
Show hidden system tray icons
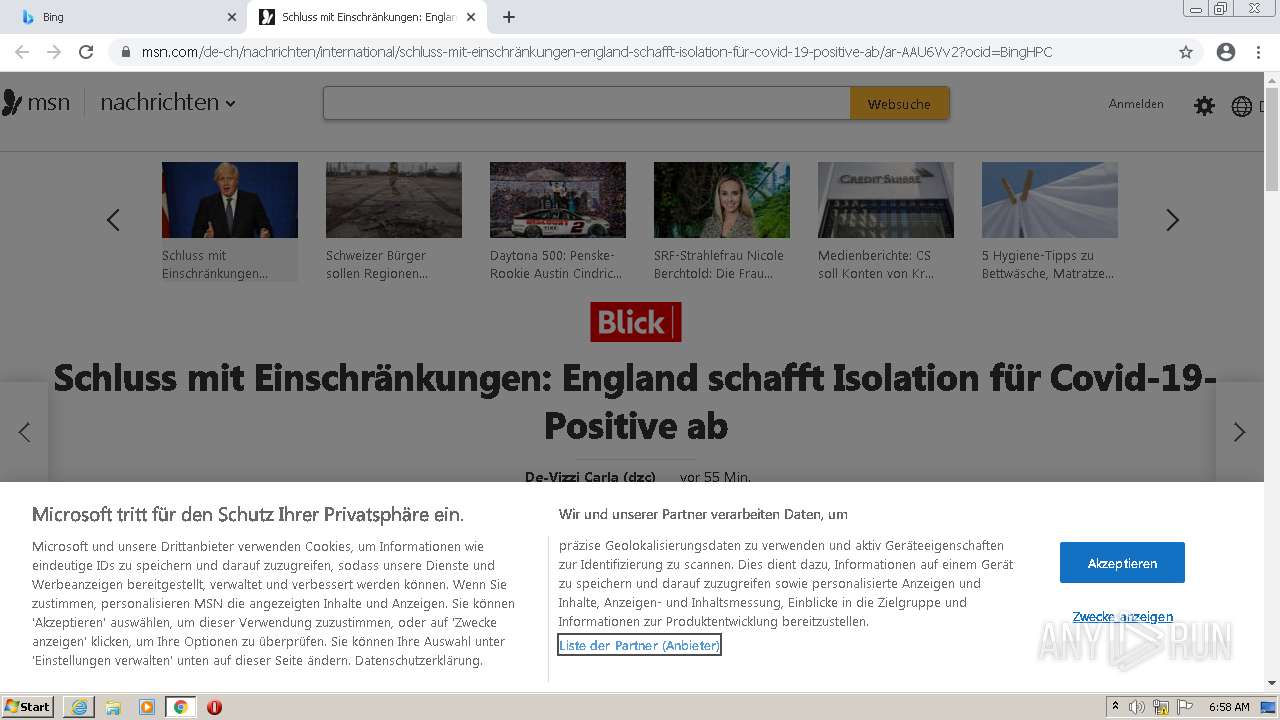coord(1115,707)
